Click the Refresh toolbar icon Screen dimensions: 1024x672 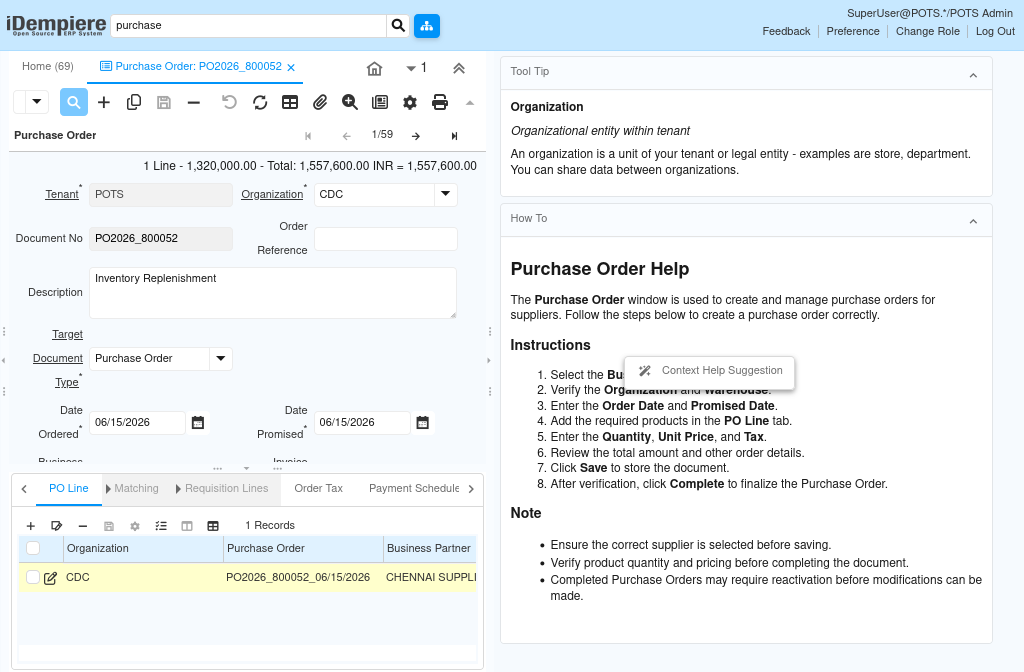pos(260,103)
